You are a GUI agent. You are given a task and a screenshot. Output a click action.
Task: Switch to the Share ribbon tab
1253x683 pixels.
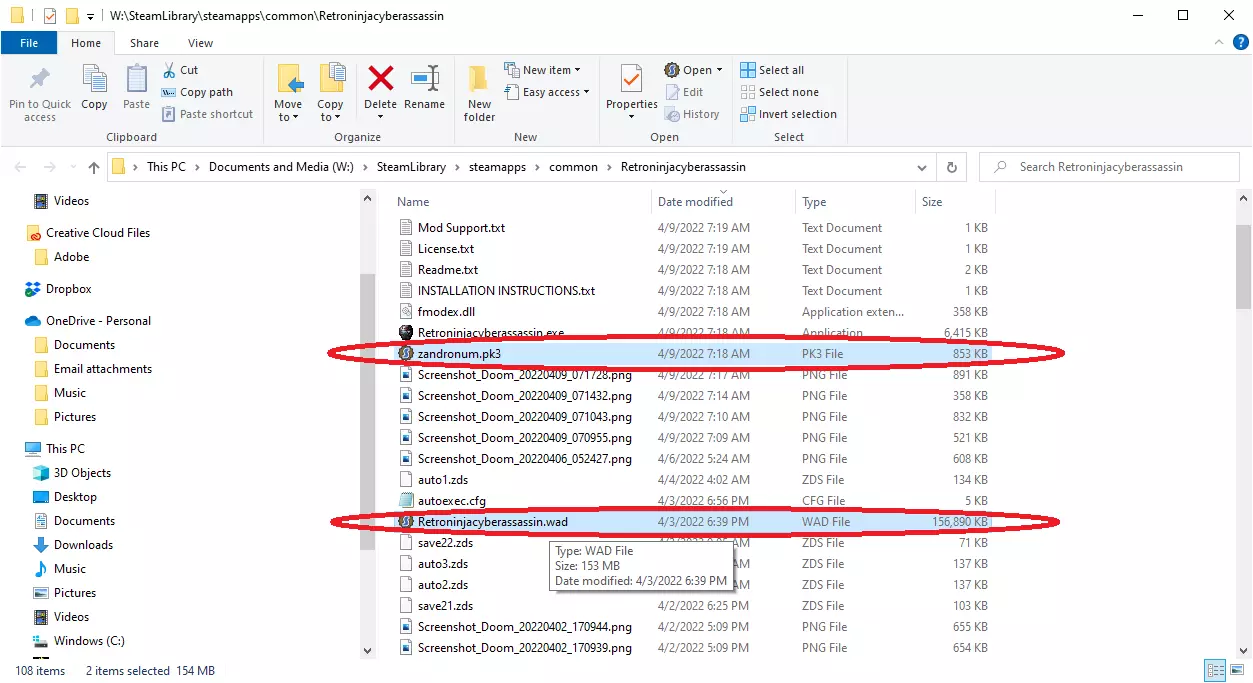point(144,43)
